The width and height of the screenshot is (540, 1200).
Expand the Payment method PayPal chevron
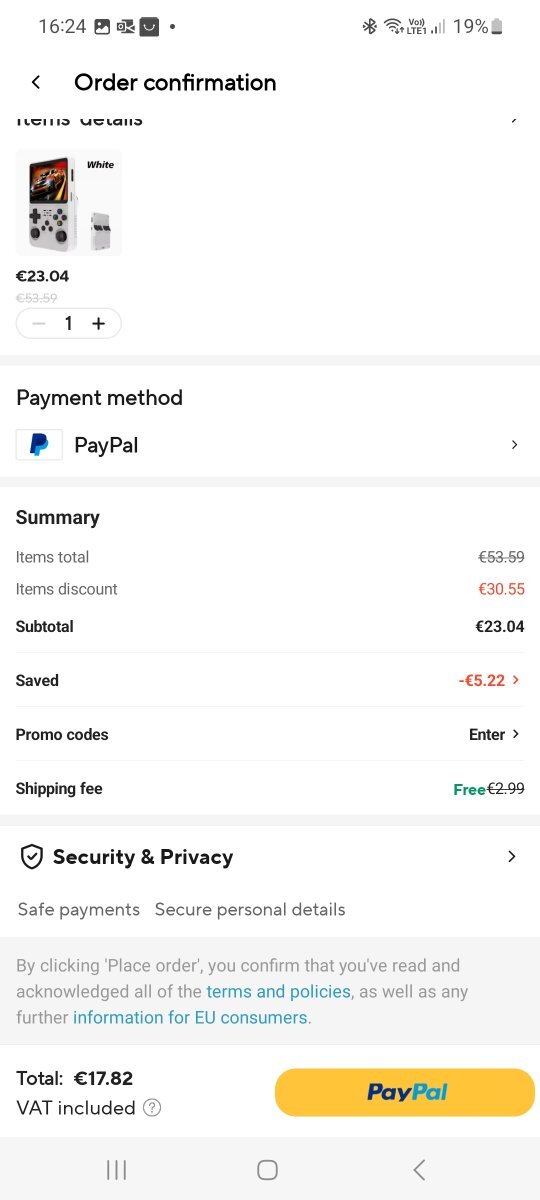pyautogui.click(x=514, y=445)
